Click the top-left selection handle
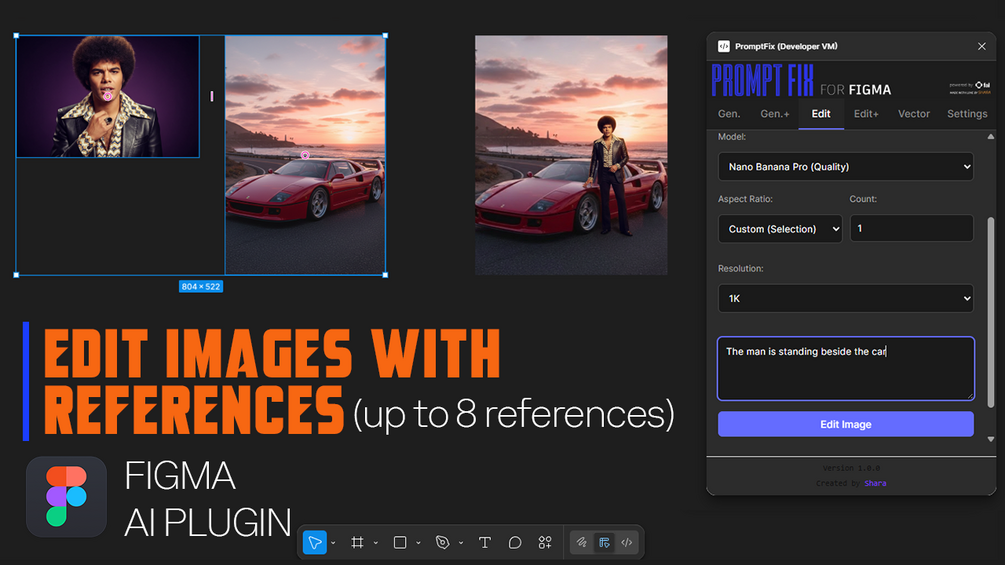This screenshot has height=565, width=1005. click(16, 36)
